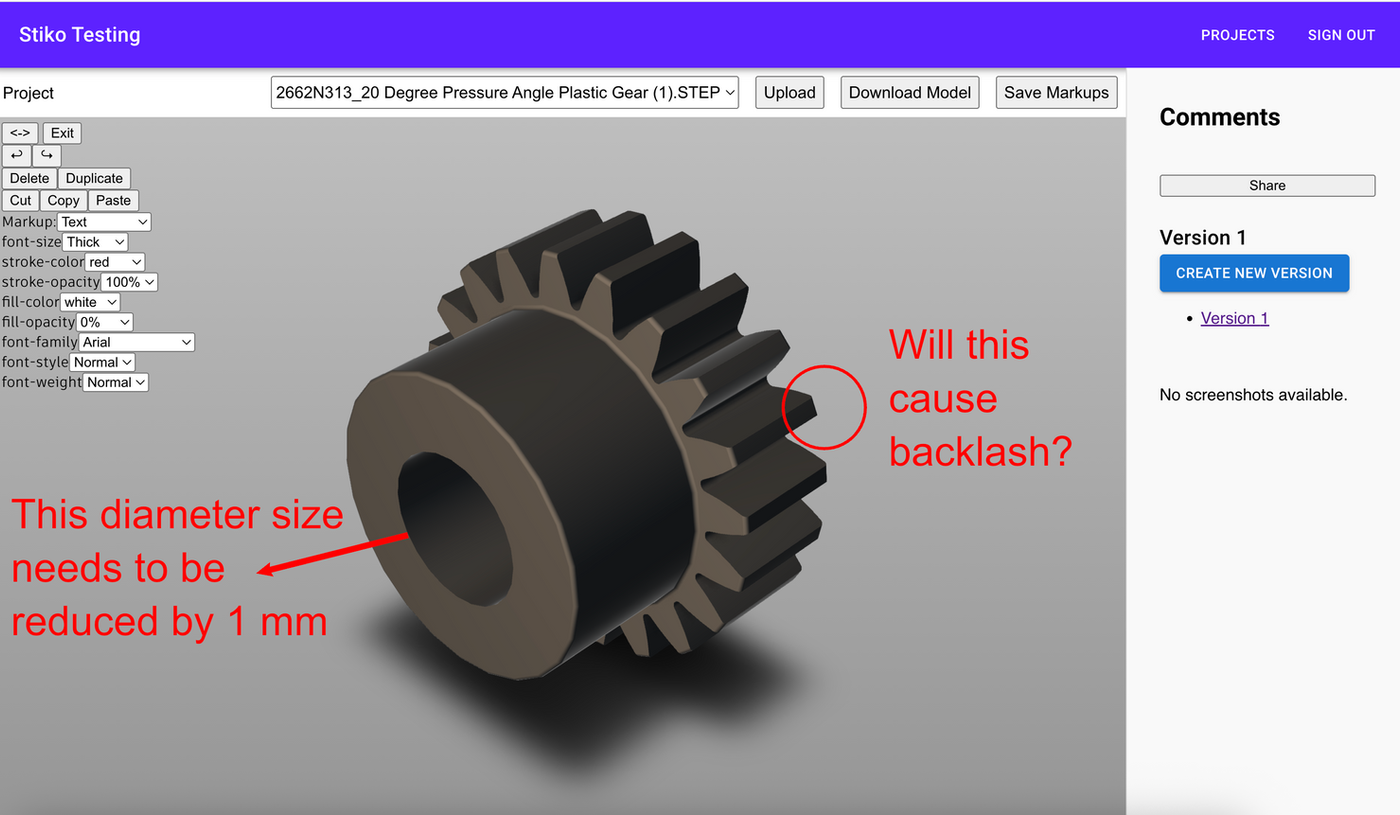Click SIGN OUT in the header
The image size is (1400, 815).
[1341, 35]
